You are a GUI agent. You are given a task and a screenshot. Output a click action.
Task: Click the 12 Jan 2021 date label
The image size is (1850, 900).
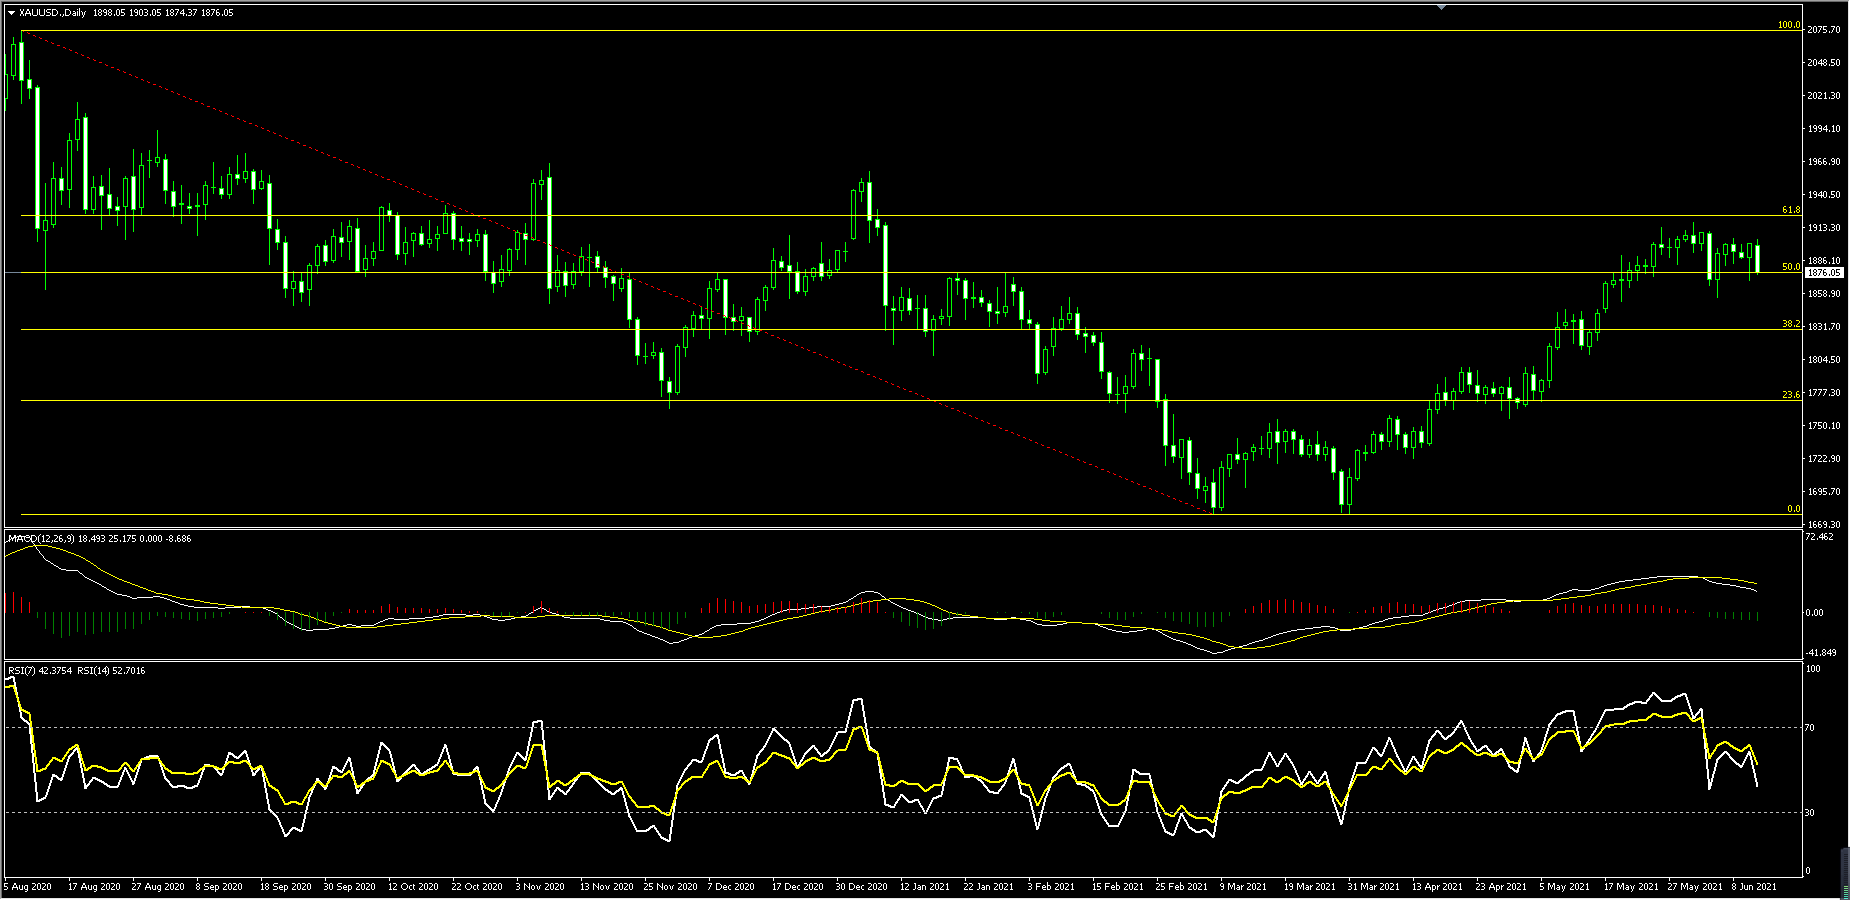point(925,887)
